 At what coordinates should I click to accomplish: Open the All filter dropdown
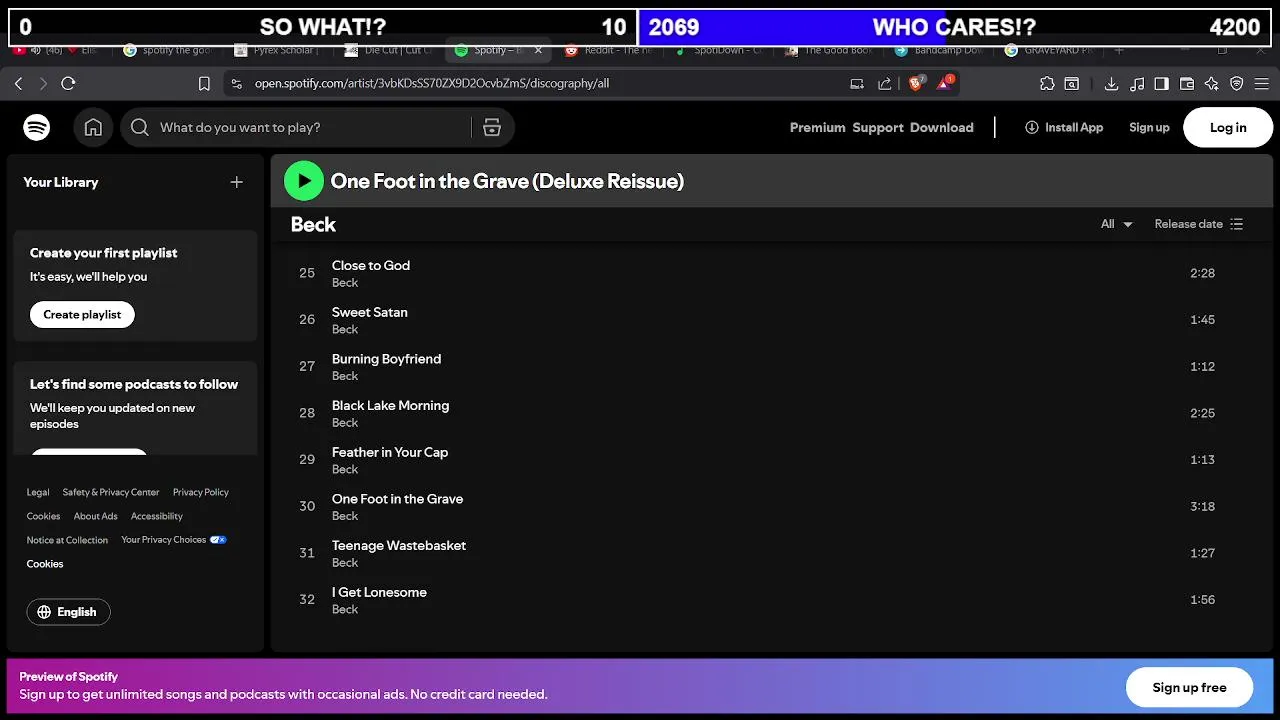pyautogui.click(x=1116, y=224)
